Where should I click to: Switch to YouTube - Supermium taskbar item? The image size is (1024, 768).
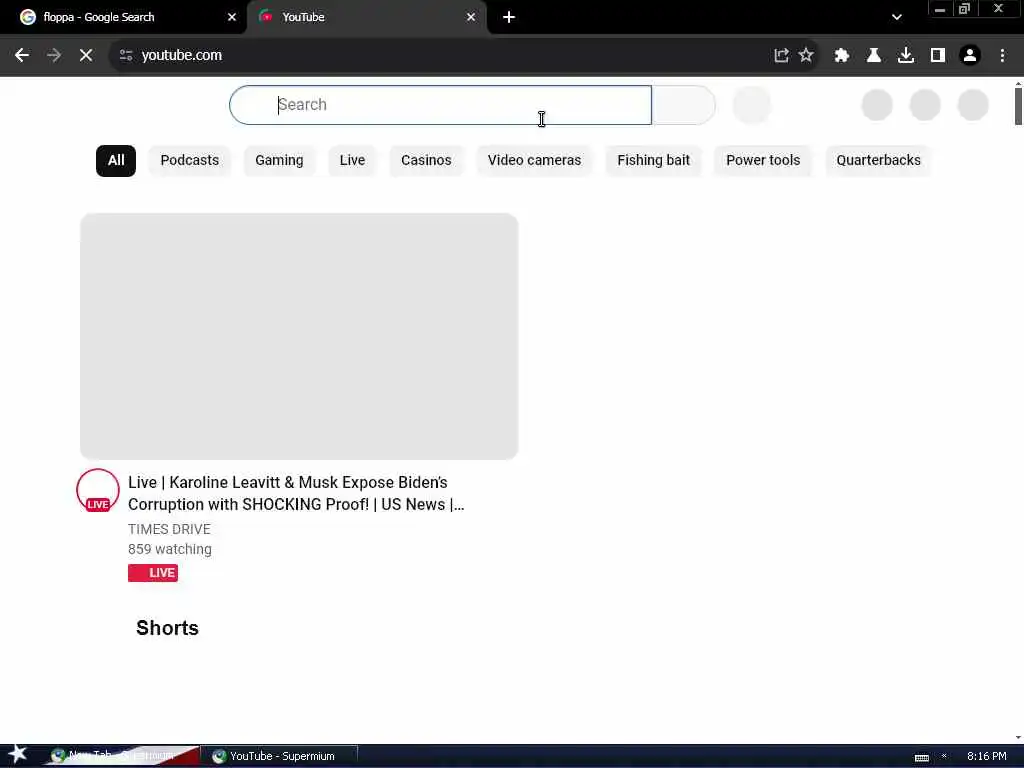coord(281,756)
